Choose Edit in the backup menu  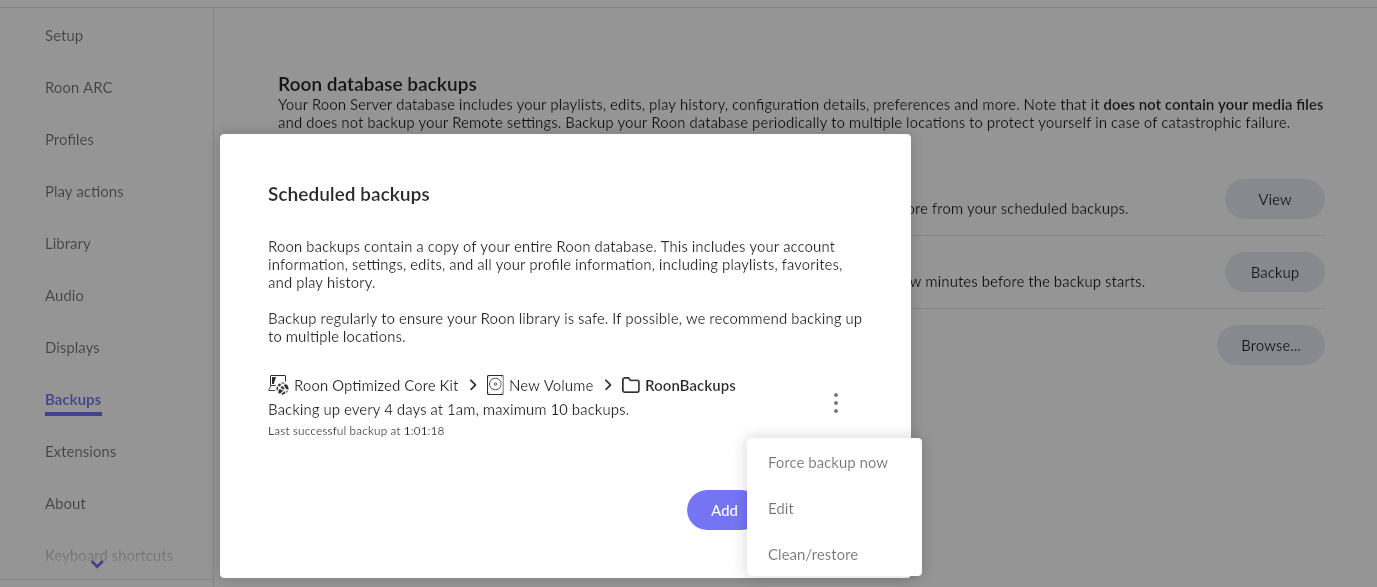point(780,509)
